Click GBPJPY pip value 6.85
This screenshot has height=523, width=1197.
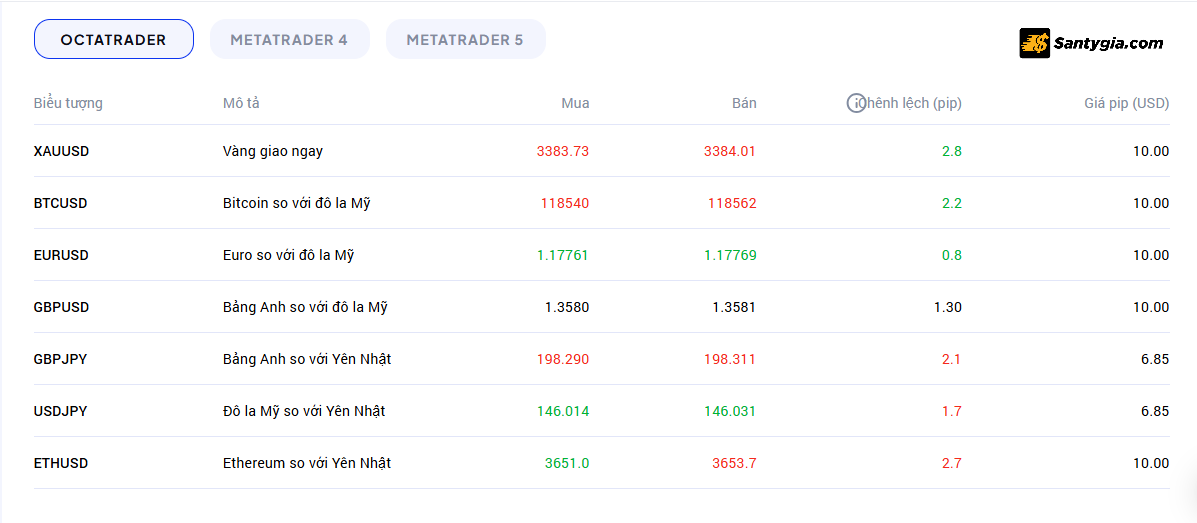pyautogui.click(x=1155, y=359)
